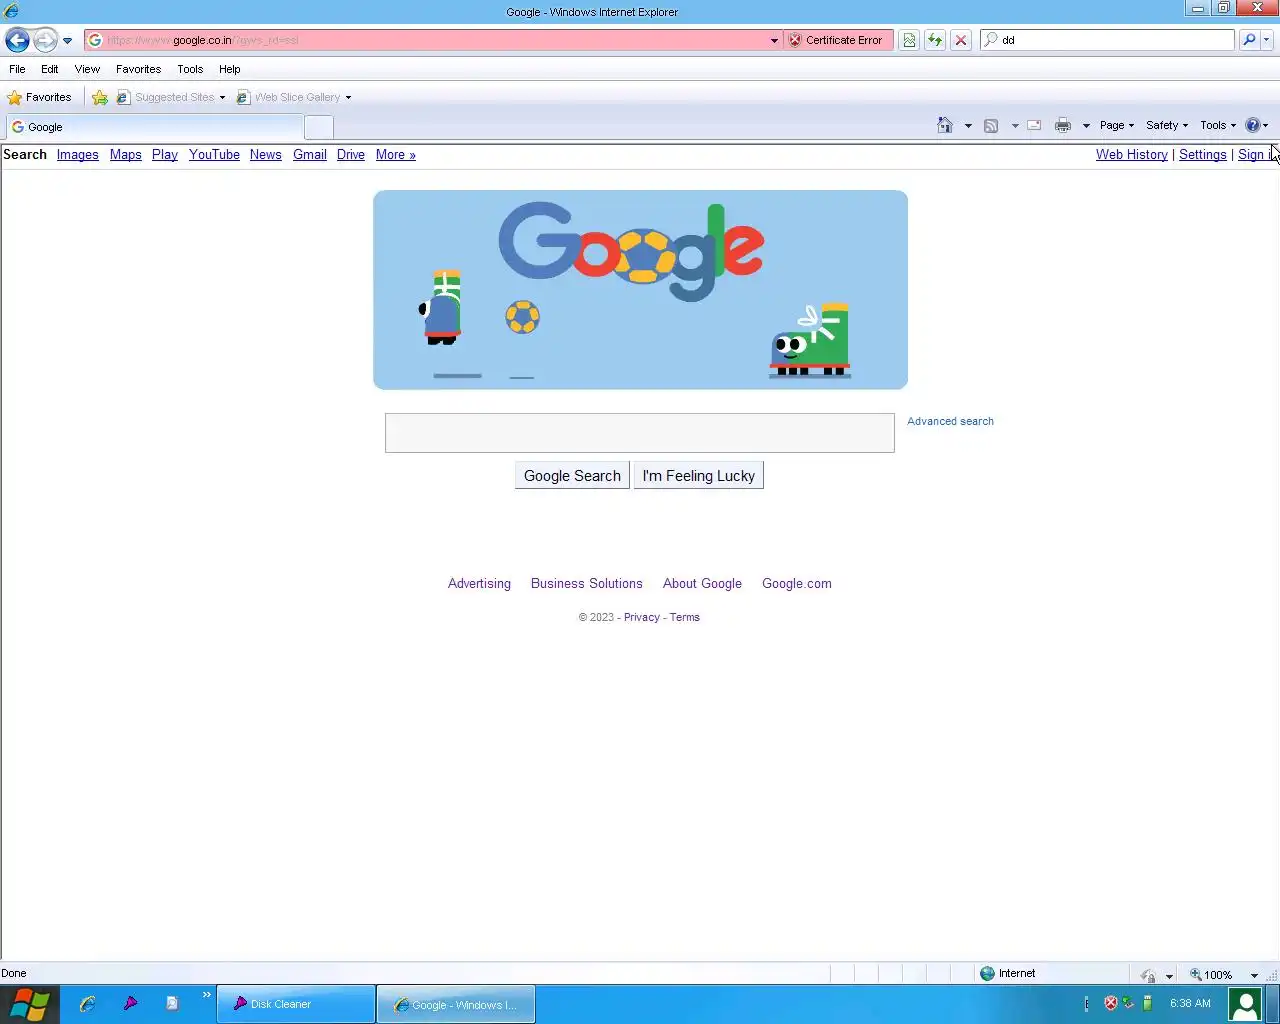Open the Gmail link
Image resolution: width=1280 pixels, height=1024 pixels.
click(x=310, y=154)
